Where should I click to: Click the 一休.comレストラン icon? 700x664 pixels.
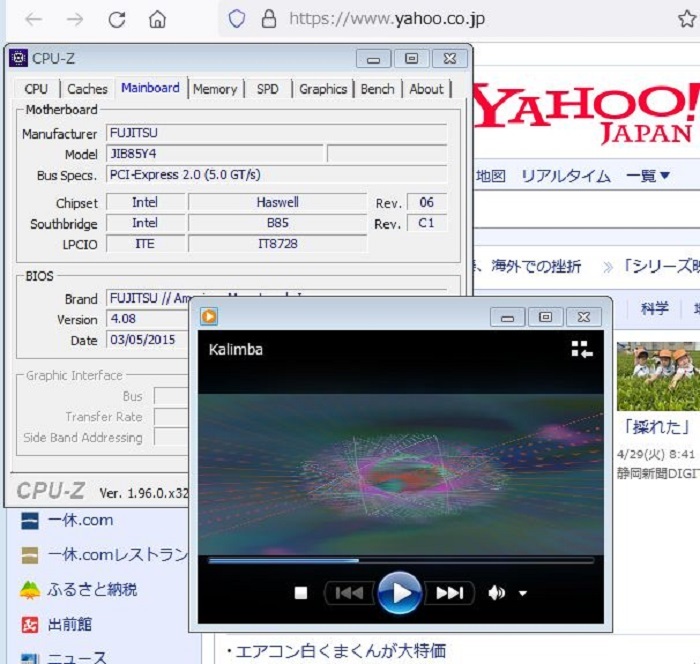coord(30,555)
